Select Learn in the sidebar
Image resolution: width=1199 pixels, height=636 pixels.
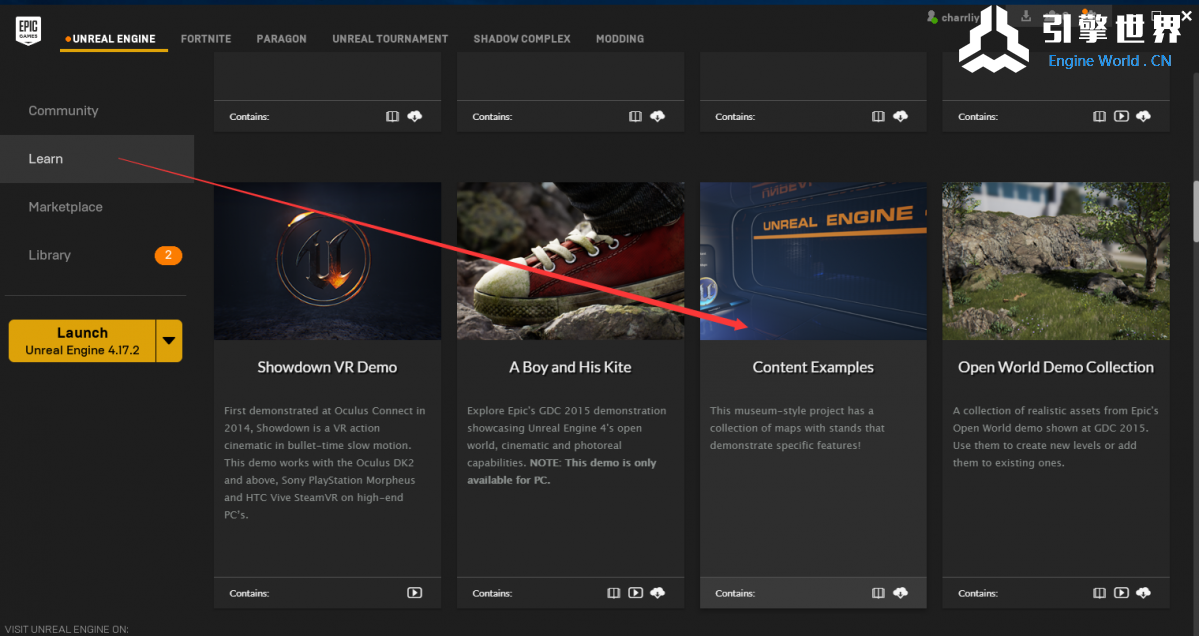click(97, 159)
